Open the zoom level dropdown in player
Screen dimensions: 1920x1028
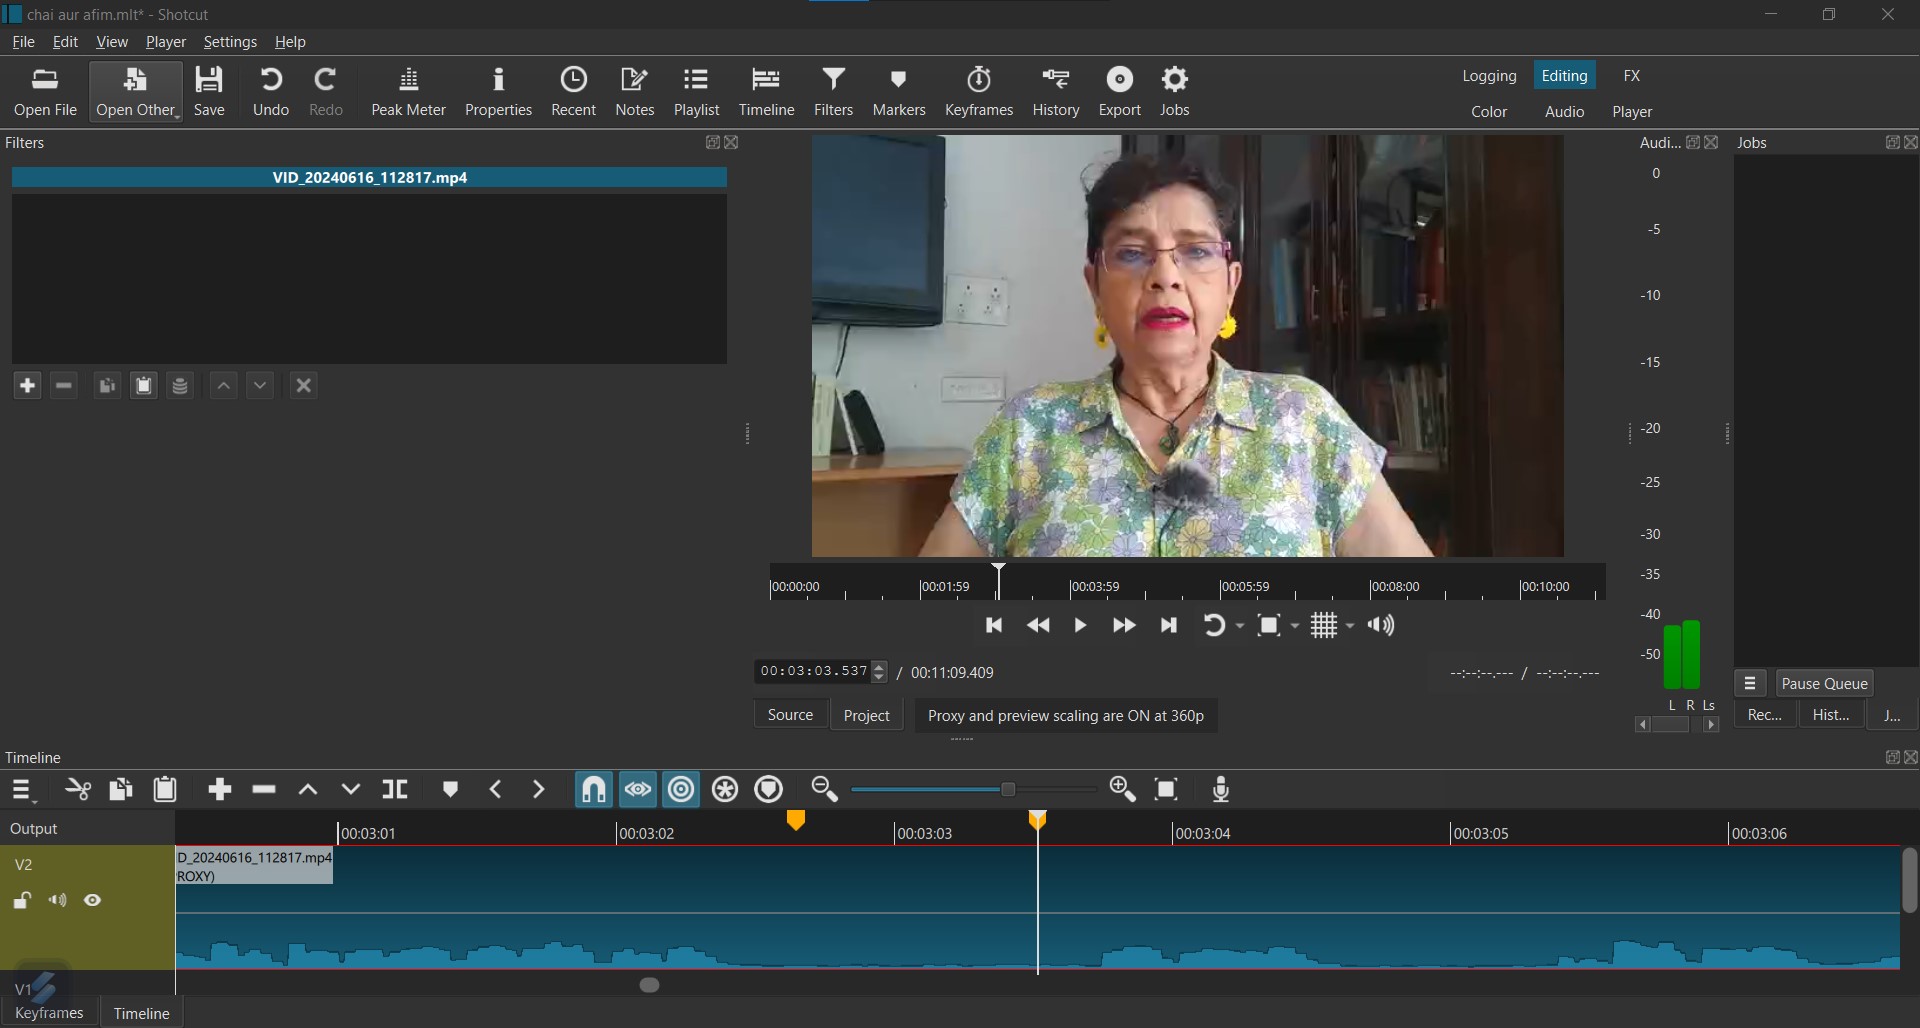coord(1295,626)
